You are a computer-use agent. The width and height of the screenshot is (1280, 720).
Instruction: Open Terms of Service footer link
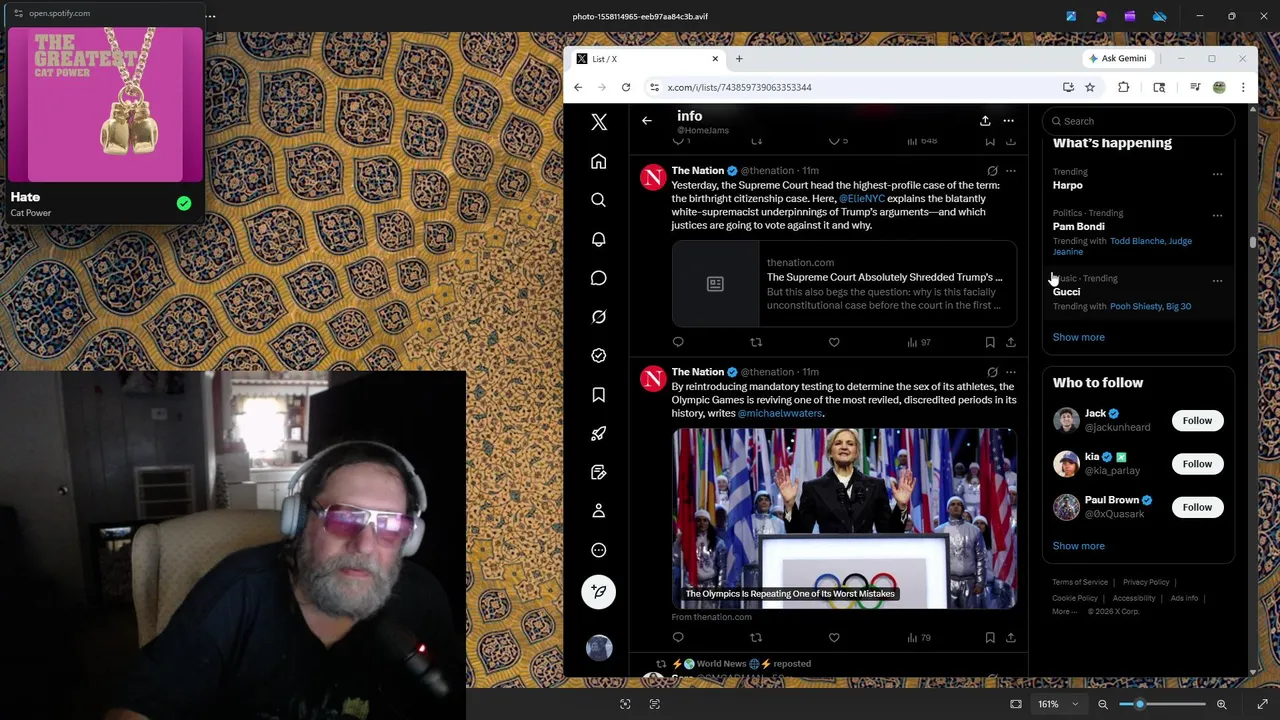pos(1080,582)
